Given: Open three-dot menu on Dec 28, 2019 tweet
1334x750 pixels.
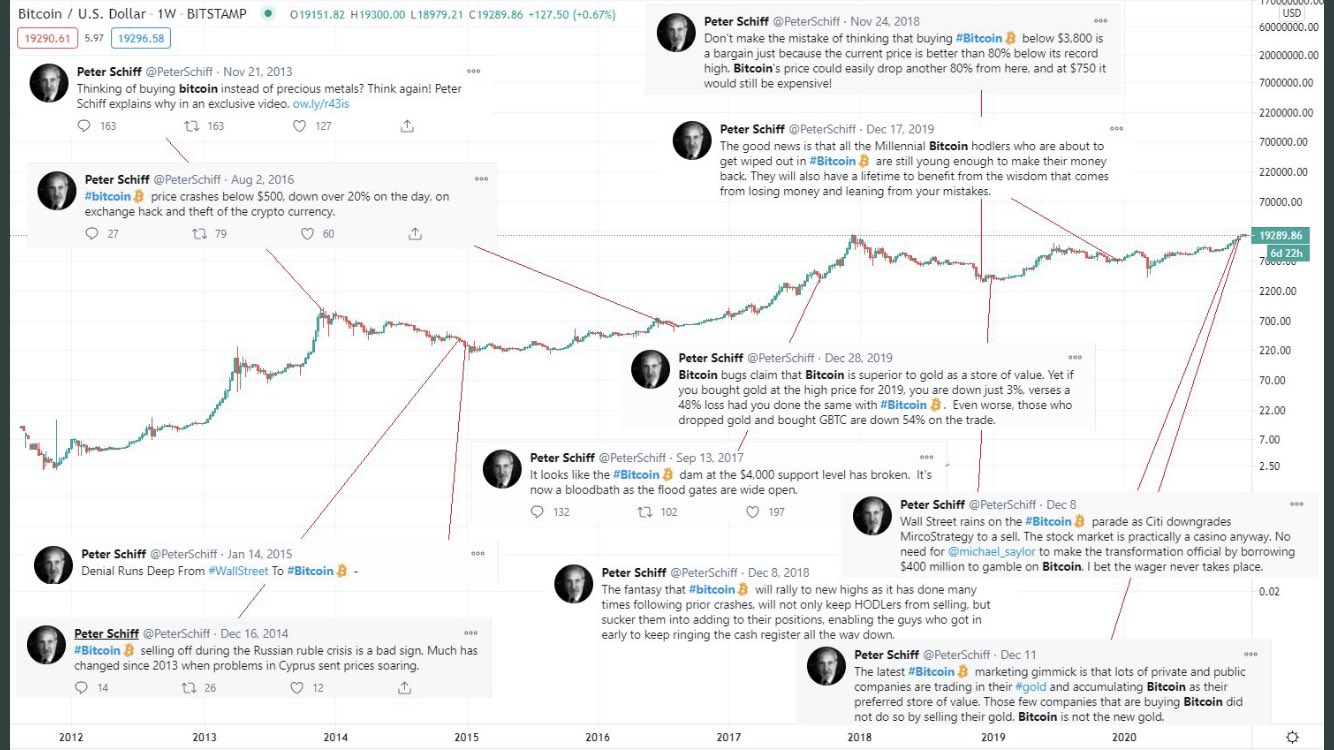Looking at the screenshot, I should coord(1075,357).
